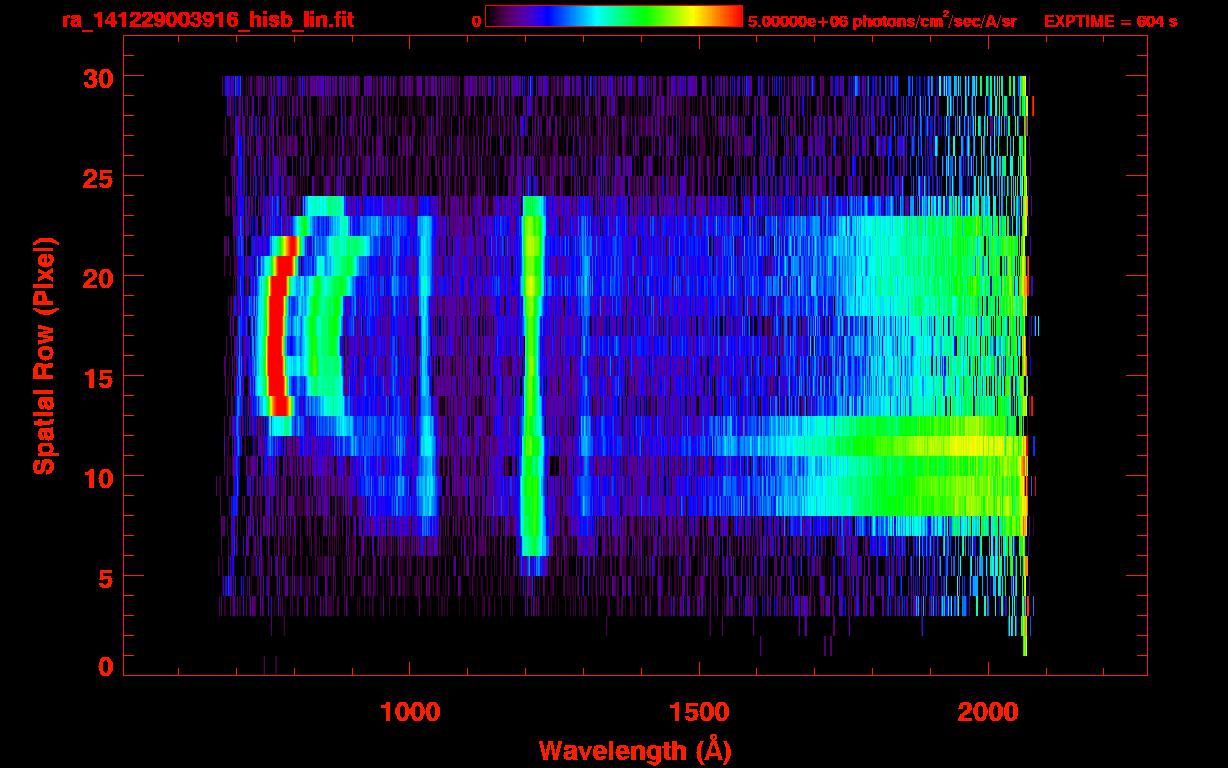
Task: Click the colorbar minimum value 0 label
Action: pos(477,21)
